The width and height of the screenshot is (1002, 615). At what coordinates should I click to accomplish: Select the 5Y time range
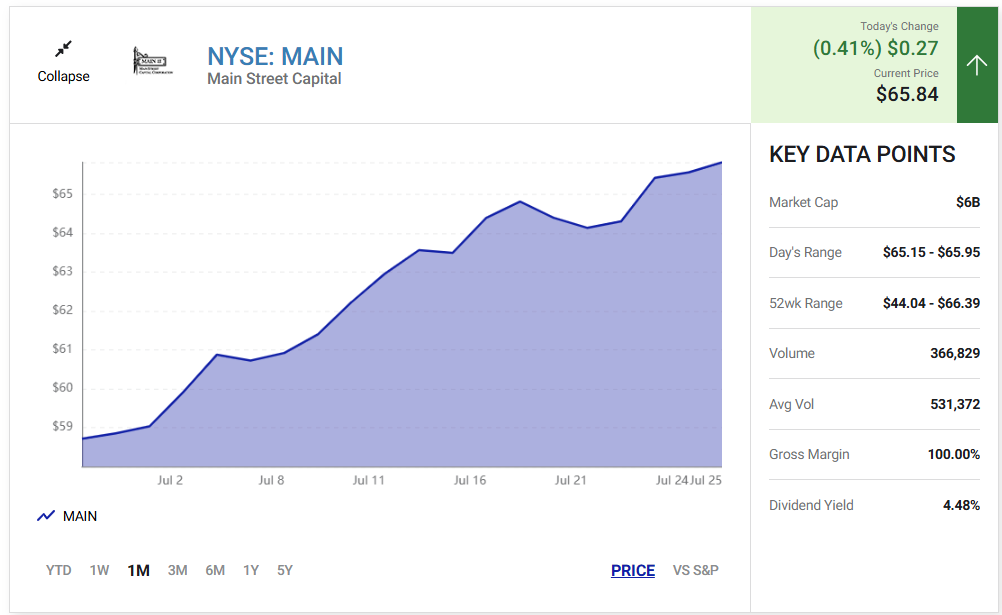(x=285, y=570)
